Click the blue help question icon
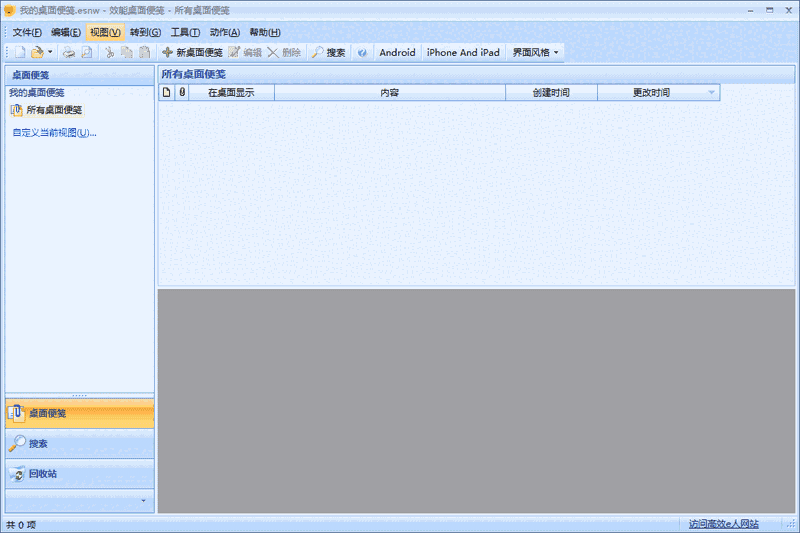The width and height of the screenshot is (800, 533). click(x=362, y=53)
